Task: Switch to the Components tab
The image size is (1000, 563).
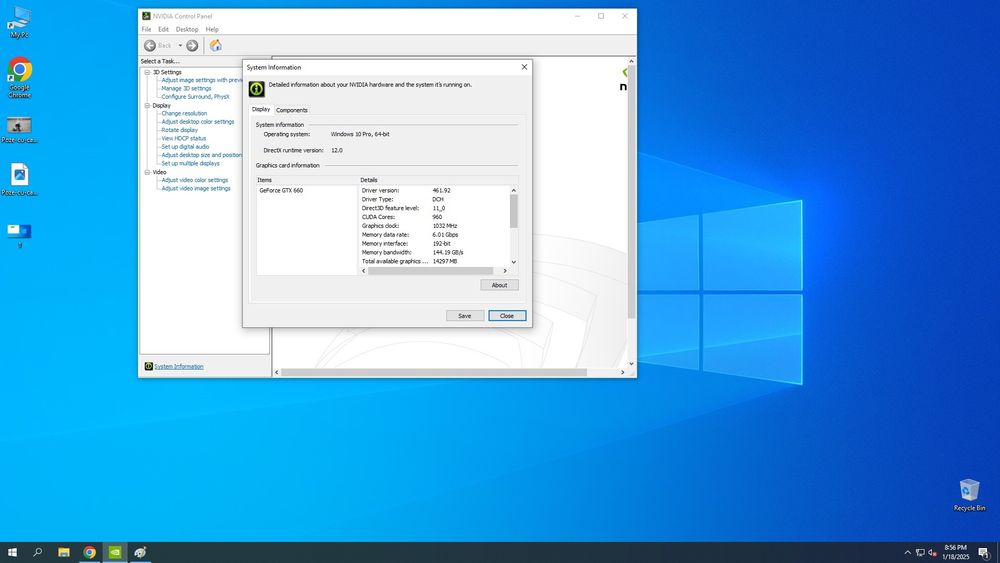Action: click(291, 110)
